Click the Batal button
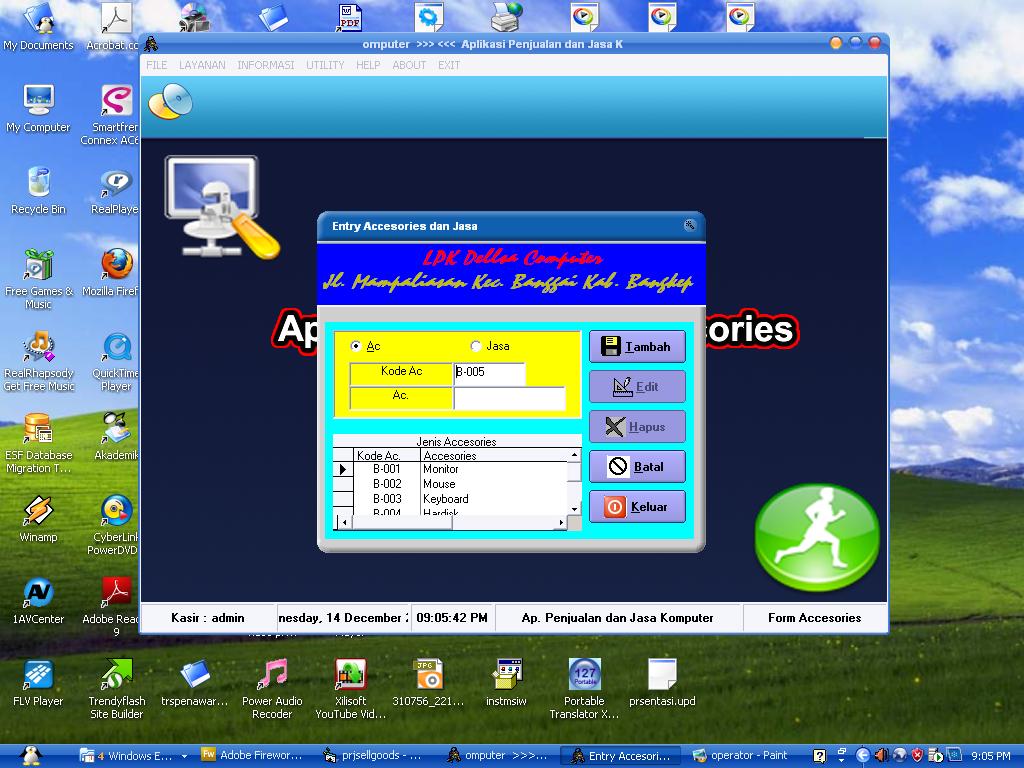 (x=637, y=466)
